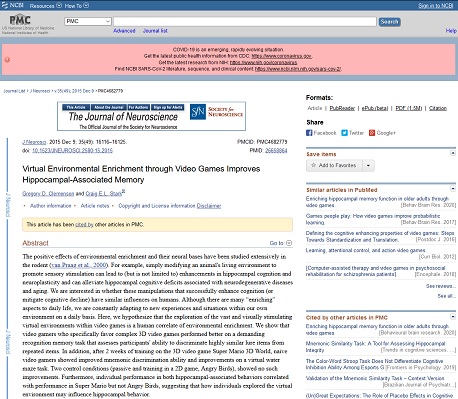Expand Author information
The image size is (458, 399).
(x=51, y=206)
